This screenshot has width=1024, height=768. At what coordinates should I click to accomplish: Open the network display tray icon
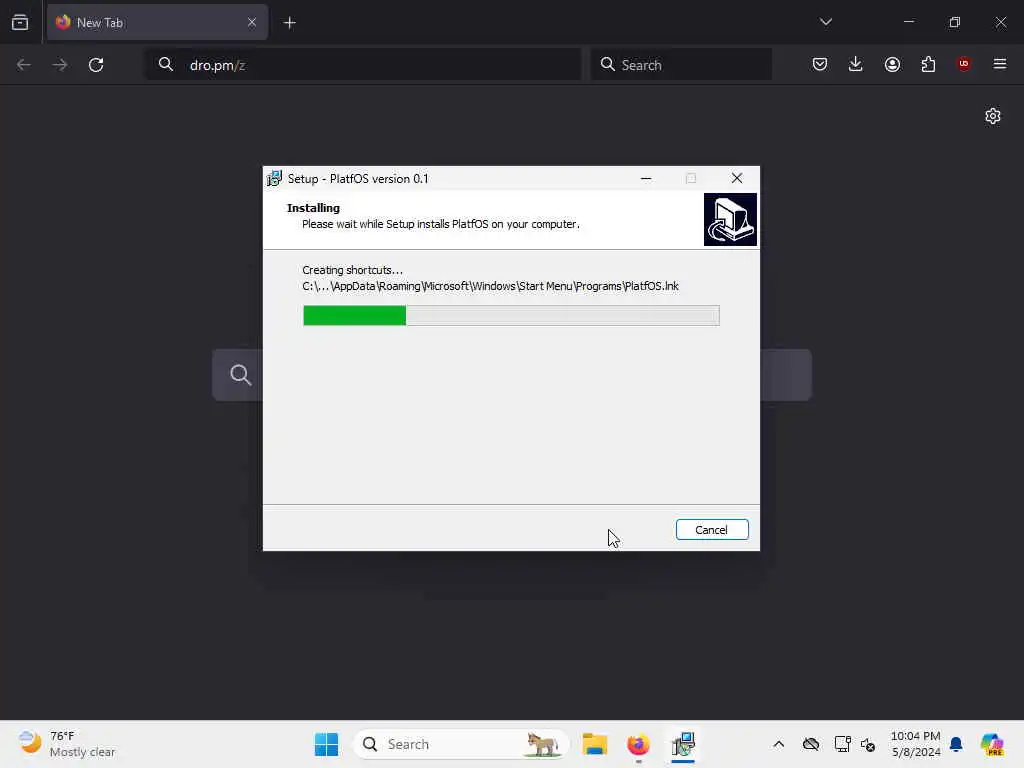(842, 744)
